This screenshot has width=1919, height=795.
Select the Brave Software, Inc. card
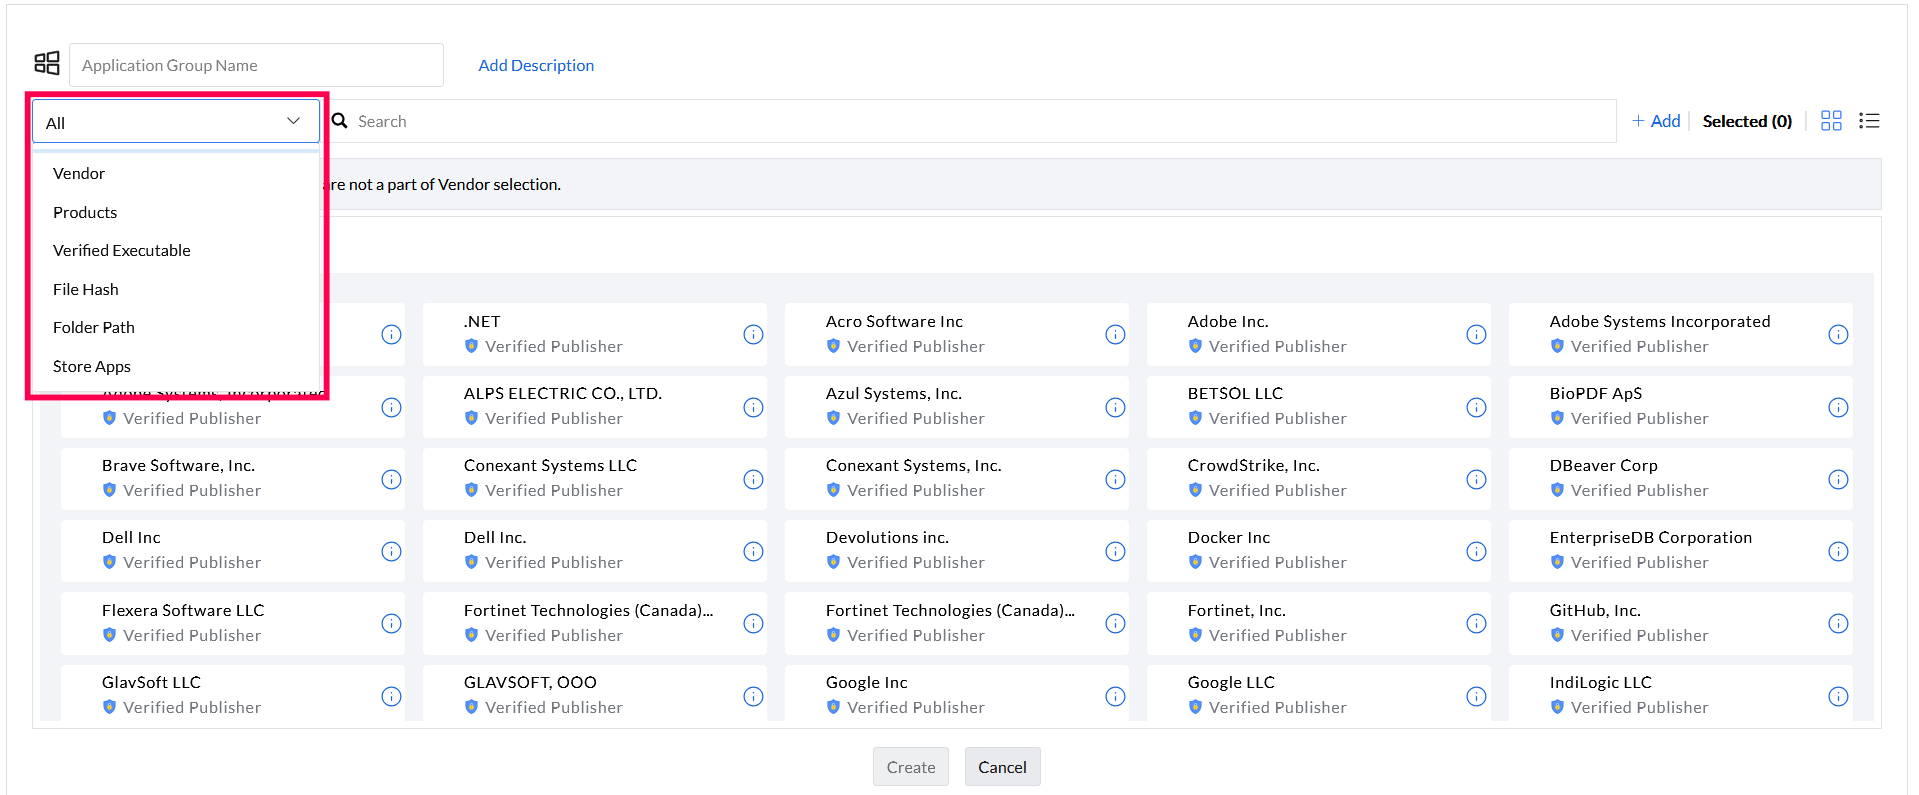233,478
